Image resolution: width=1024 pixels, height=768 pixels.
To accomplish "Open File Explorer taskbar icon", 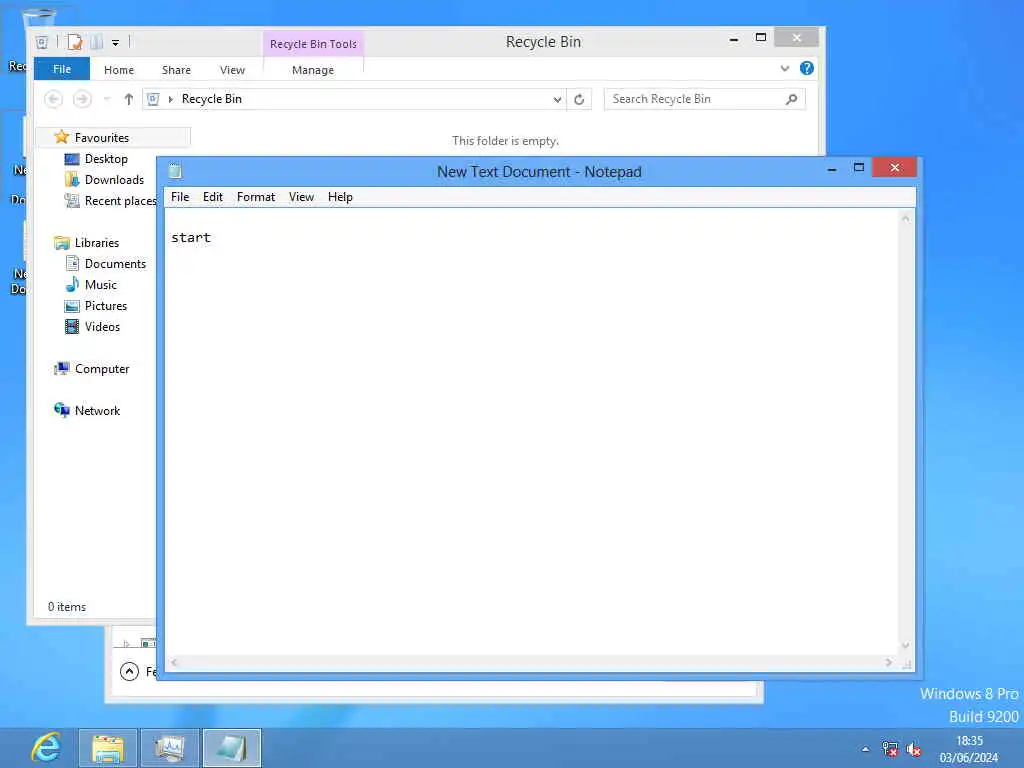I will click(108, 748).
